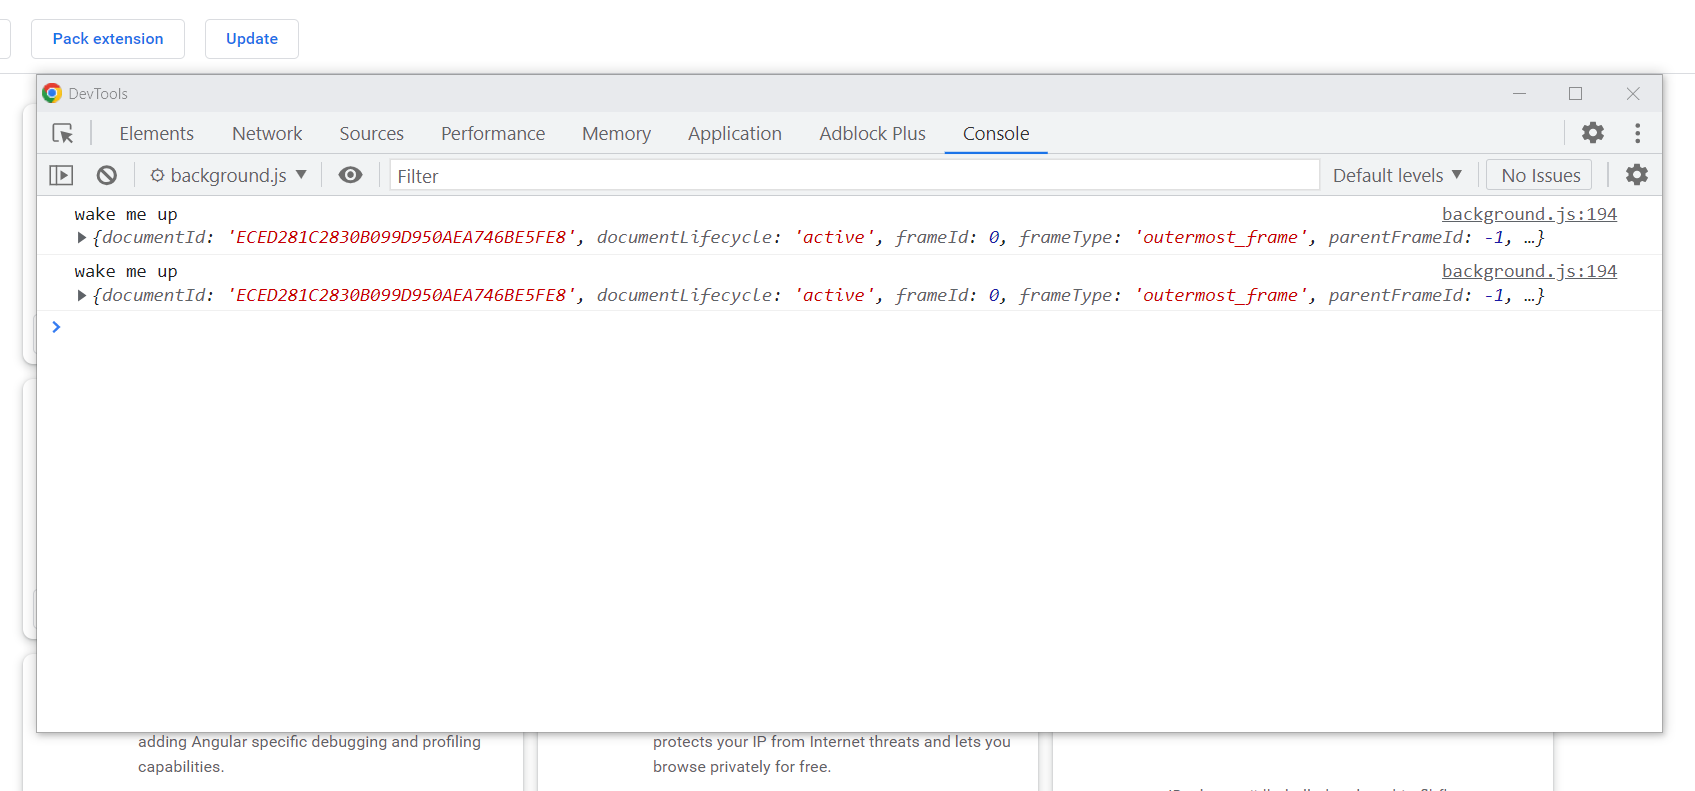
Task: Open console settings gear next to No Issues
Action: pos(1637,175)
